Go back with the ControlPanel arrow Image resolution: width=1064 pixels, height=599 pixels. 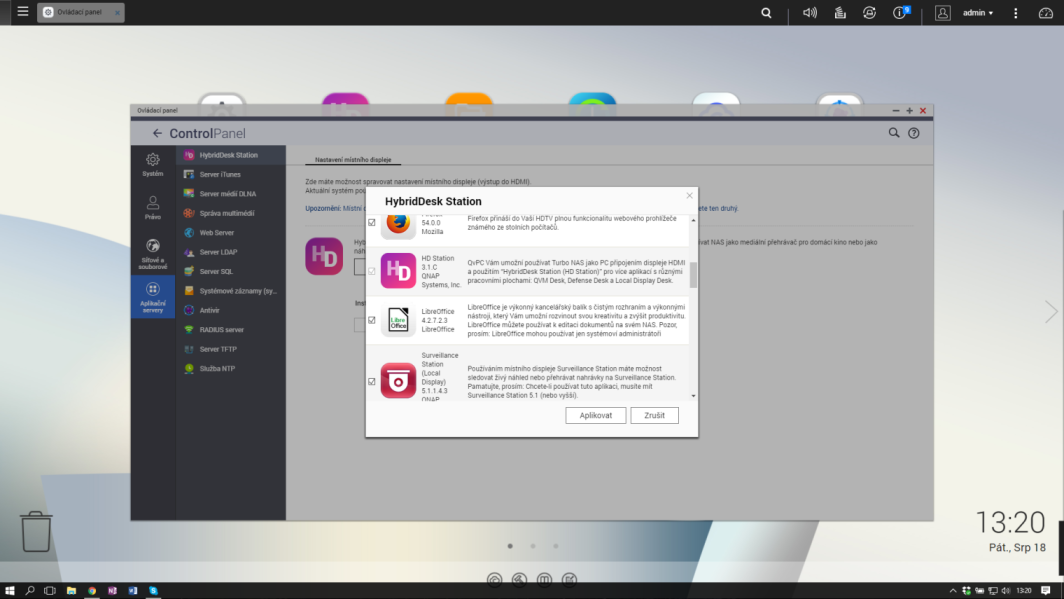(x=157, y=133)
